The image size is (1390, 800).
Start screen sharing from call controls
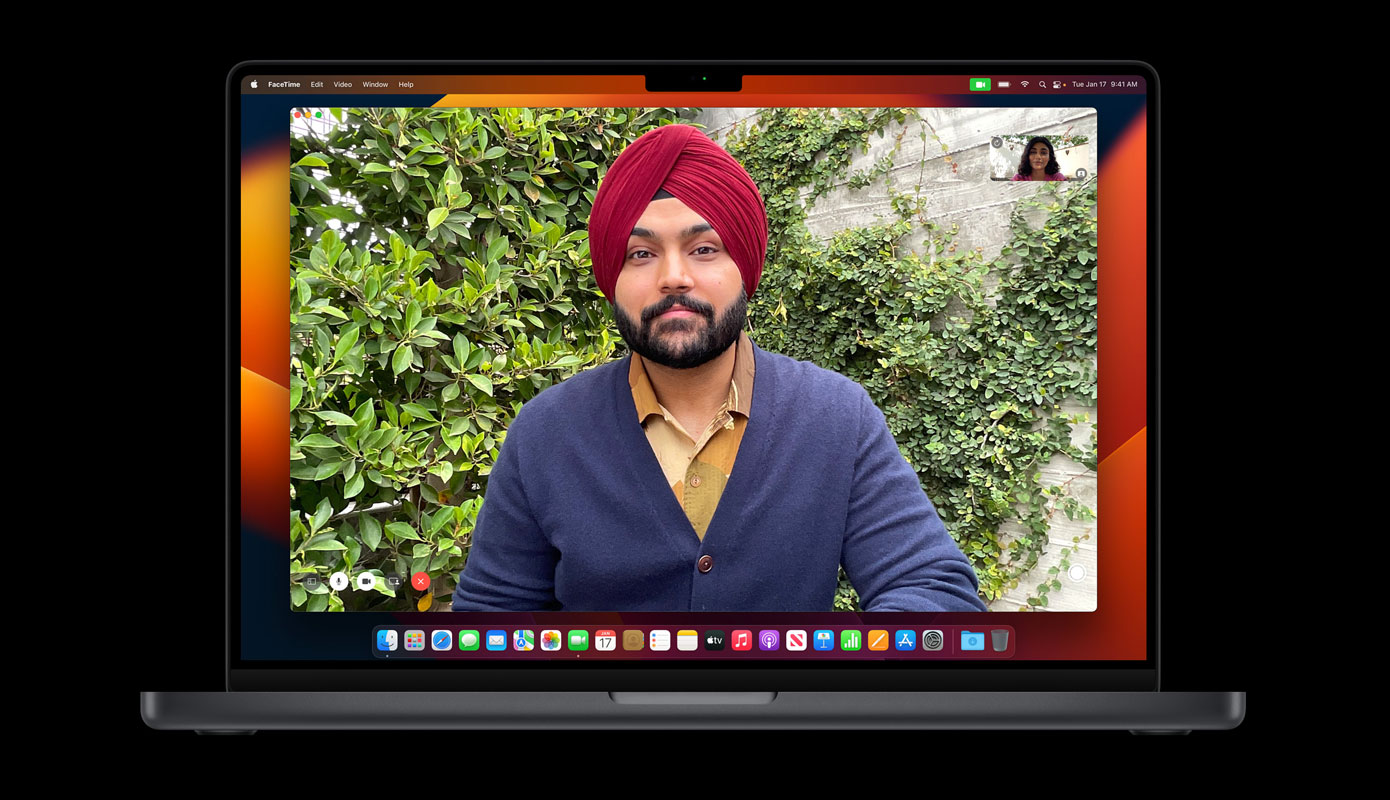coord(394,581)
